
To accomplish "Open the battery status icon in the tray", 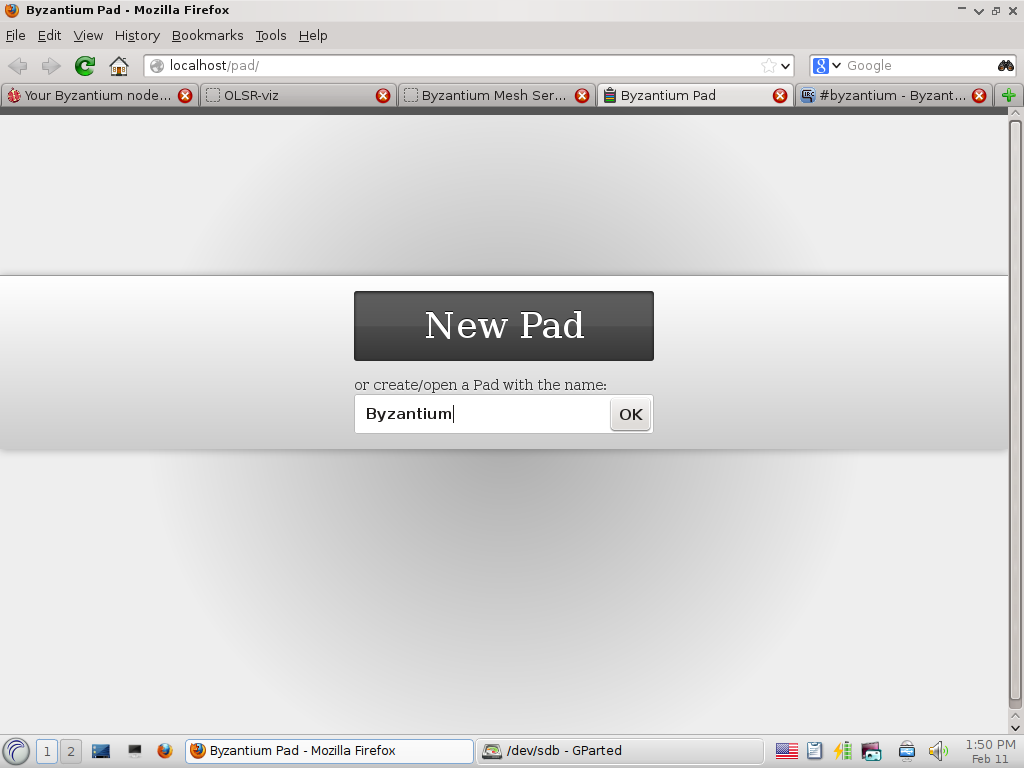I will coord(841,751).
